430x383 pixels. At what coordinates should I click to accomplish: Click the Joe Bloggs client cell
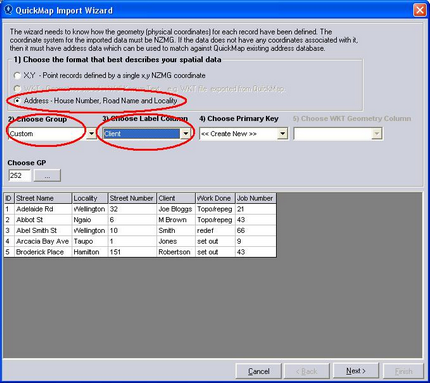pos(175,209)
